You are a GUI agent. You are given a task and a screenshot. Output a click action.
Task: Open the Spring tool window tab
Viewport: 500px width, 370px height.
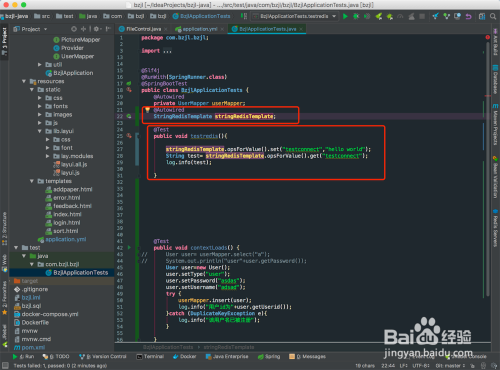tap(269, 356)
